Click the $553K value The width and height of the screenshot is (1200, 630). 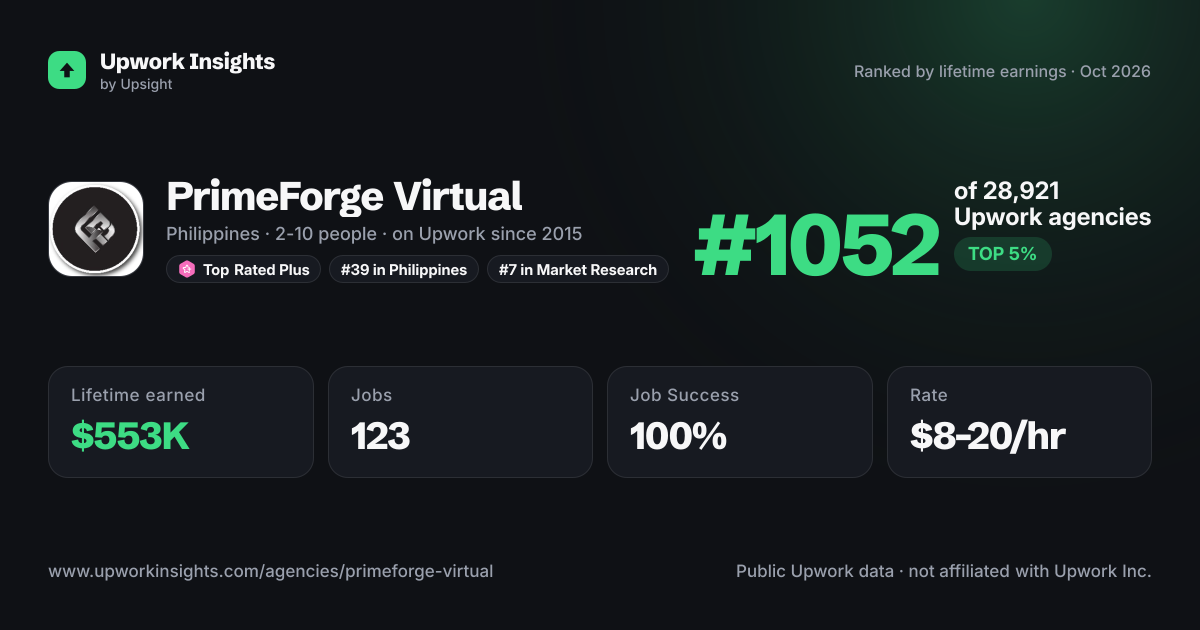(130, 436)
